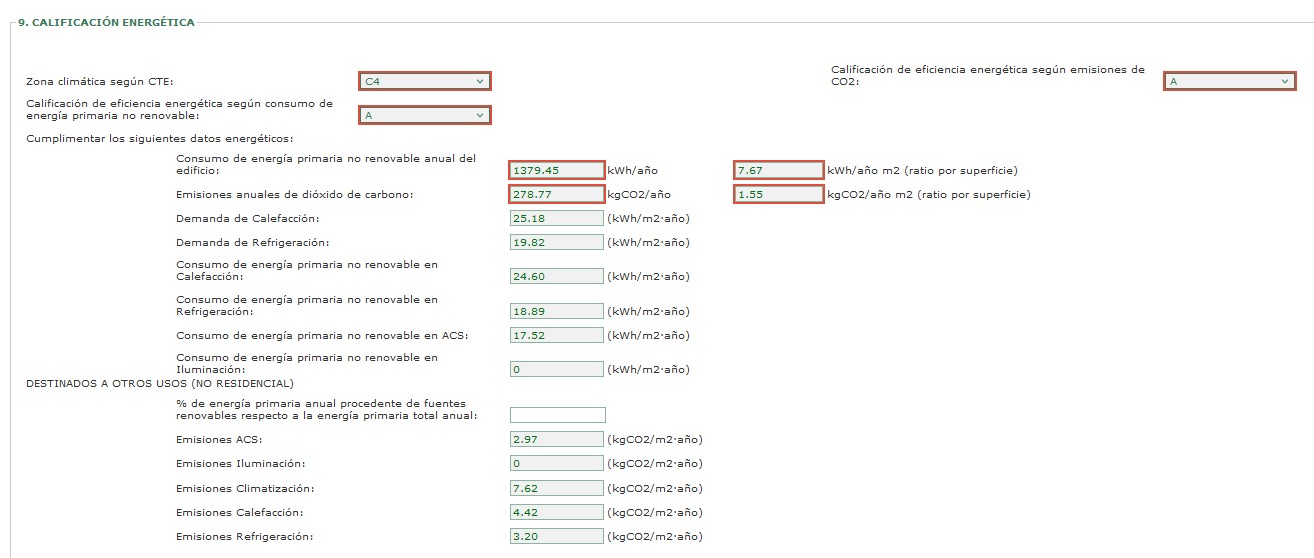
Task: Click the 'Demanda de Calefacción:' label
Action: tap(248, 218)
